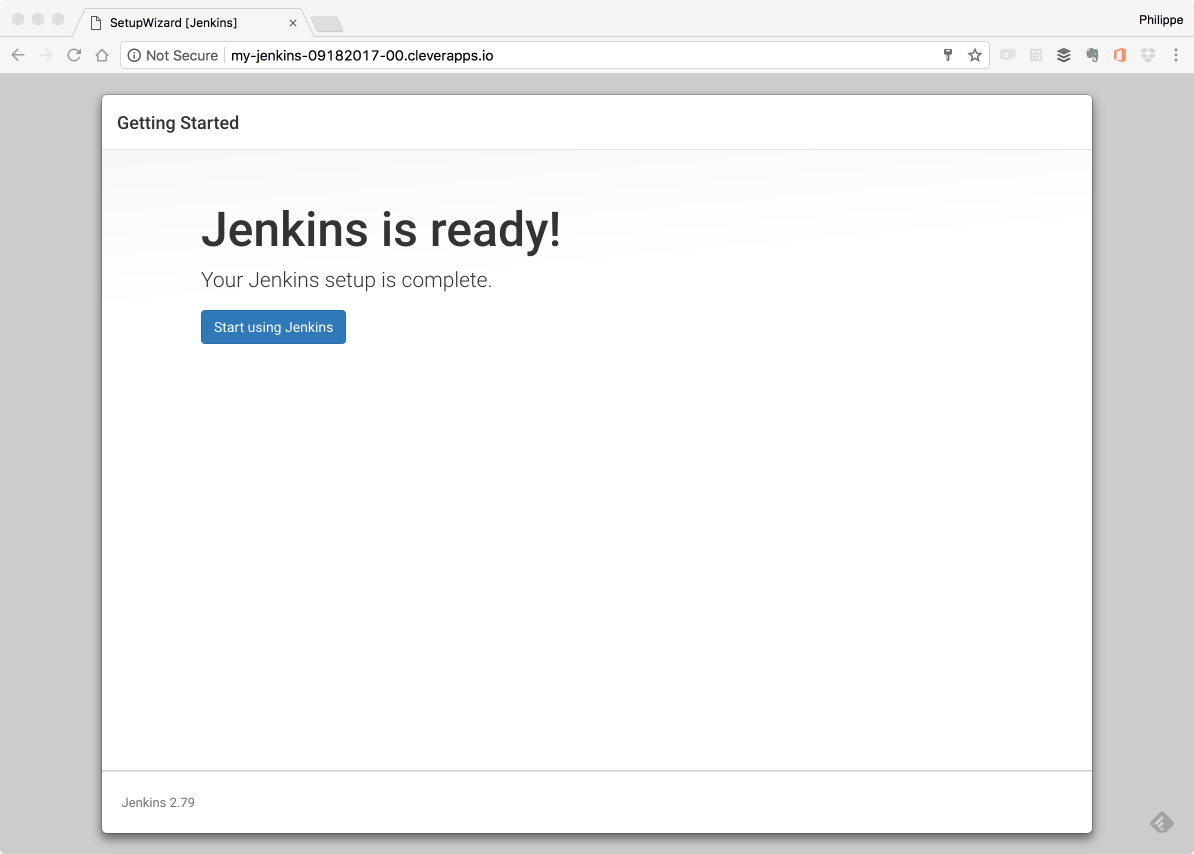
Task: Click the home icon in the toolbar
Action: pyautogui.click(x=102, y=55)
